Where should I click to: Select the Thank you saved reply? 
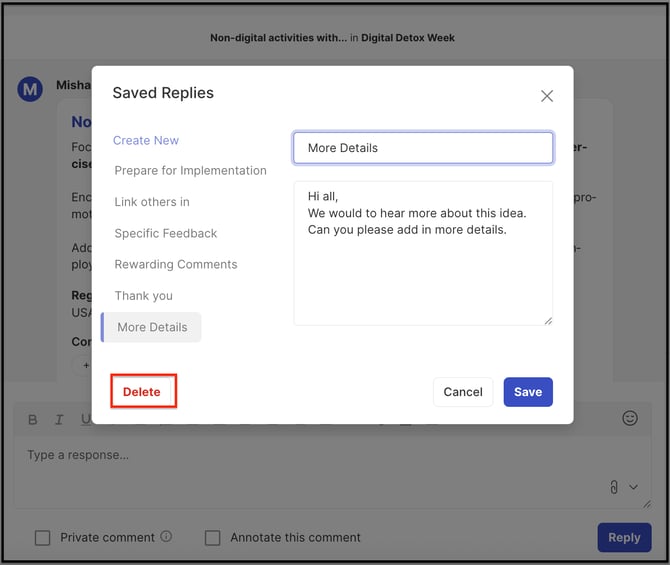pyautogui.click(x=144, y=296)
